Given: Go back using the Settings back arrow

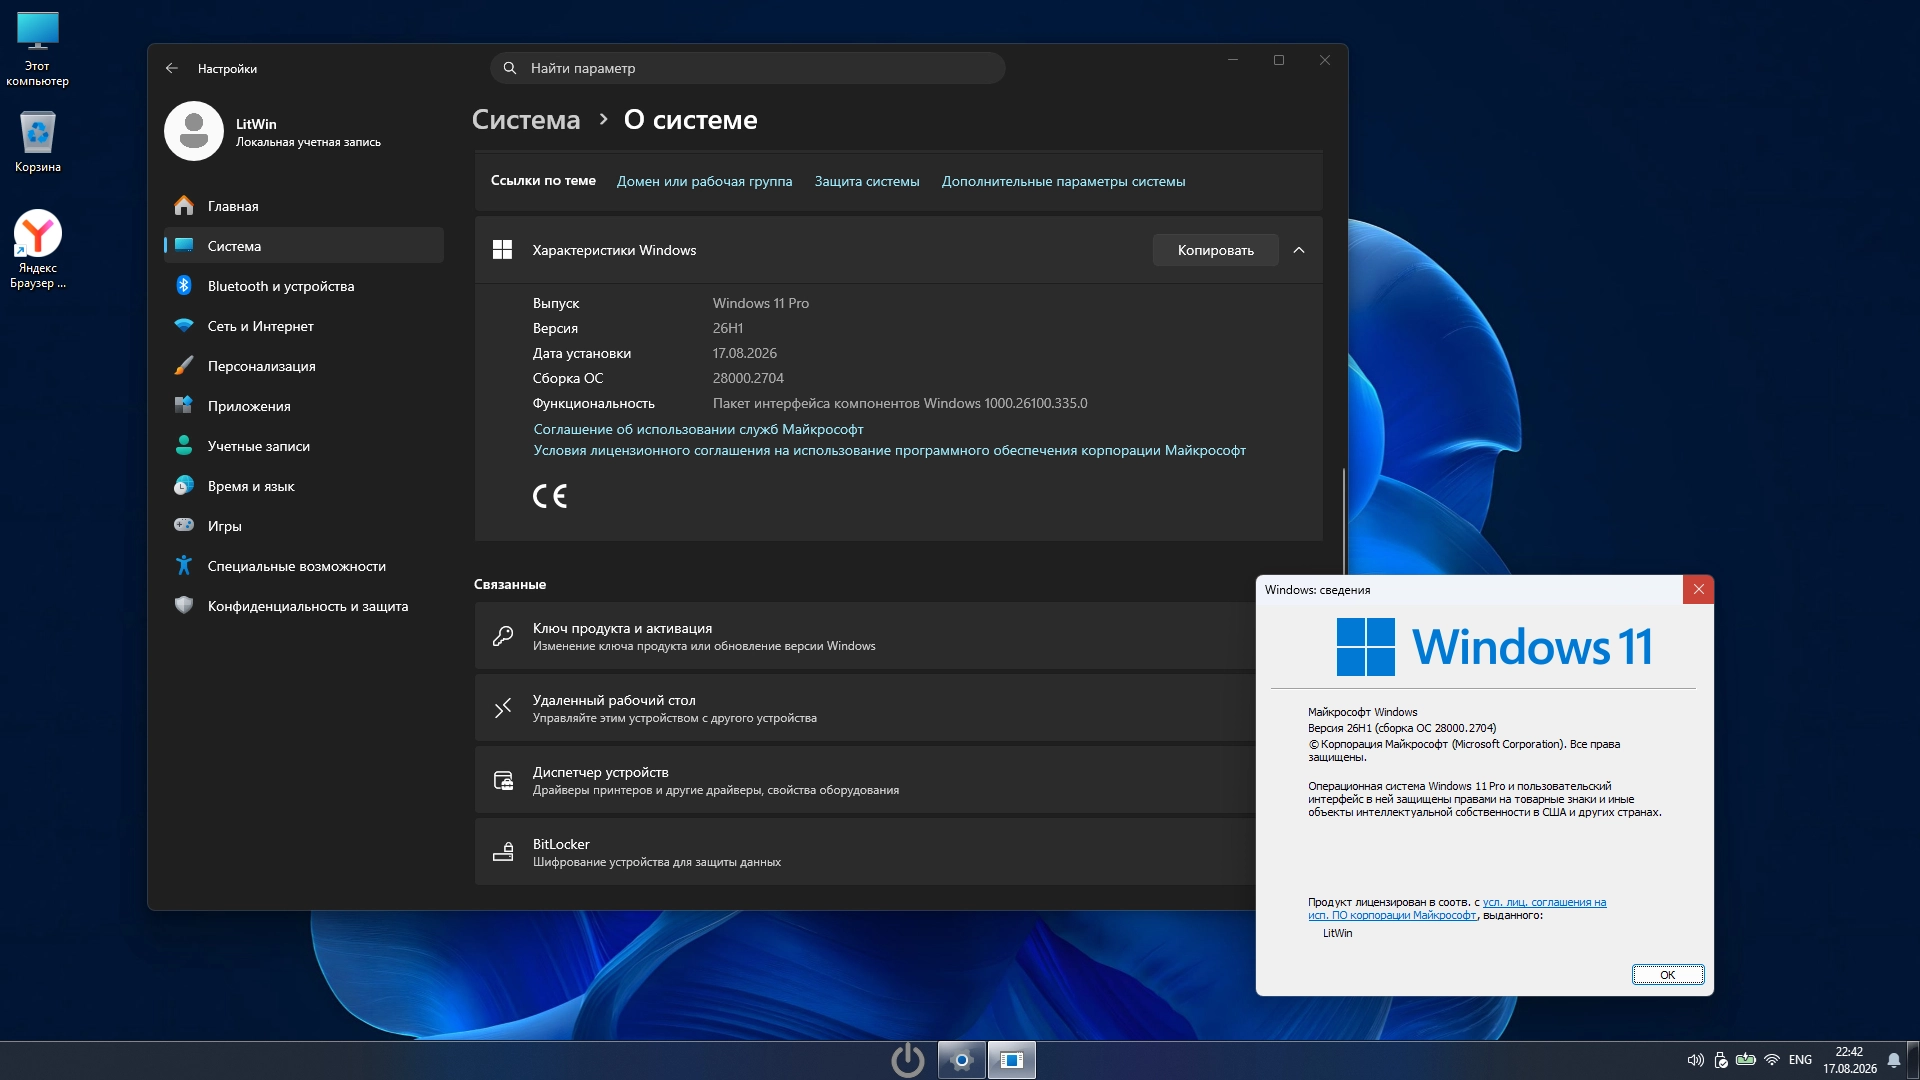Looking at the screenshot, I should click(x=172, y=68).
